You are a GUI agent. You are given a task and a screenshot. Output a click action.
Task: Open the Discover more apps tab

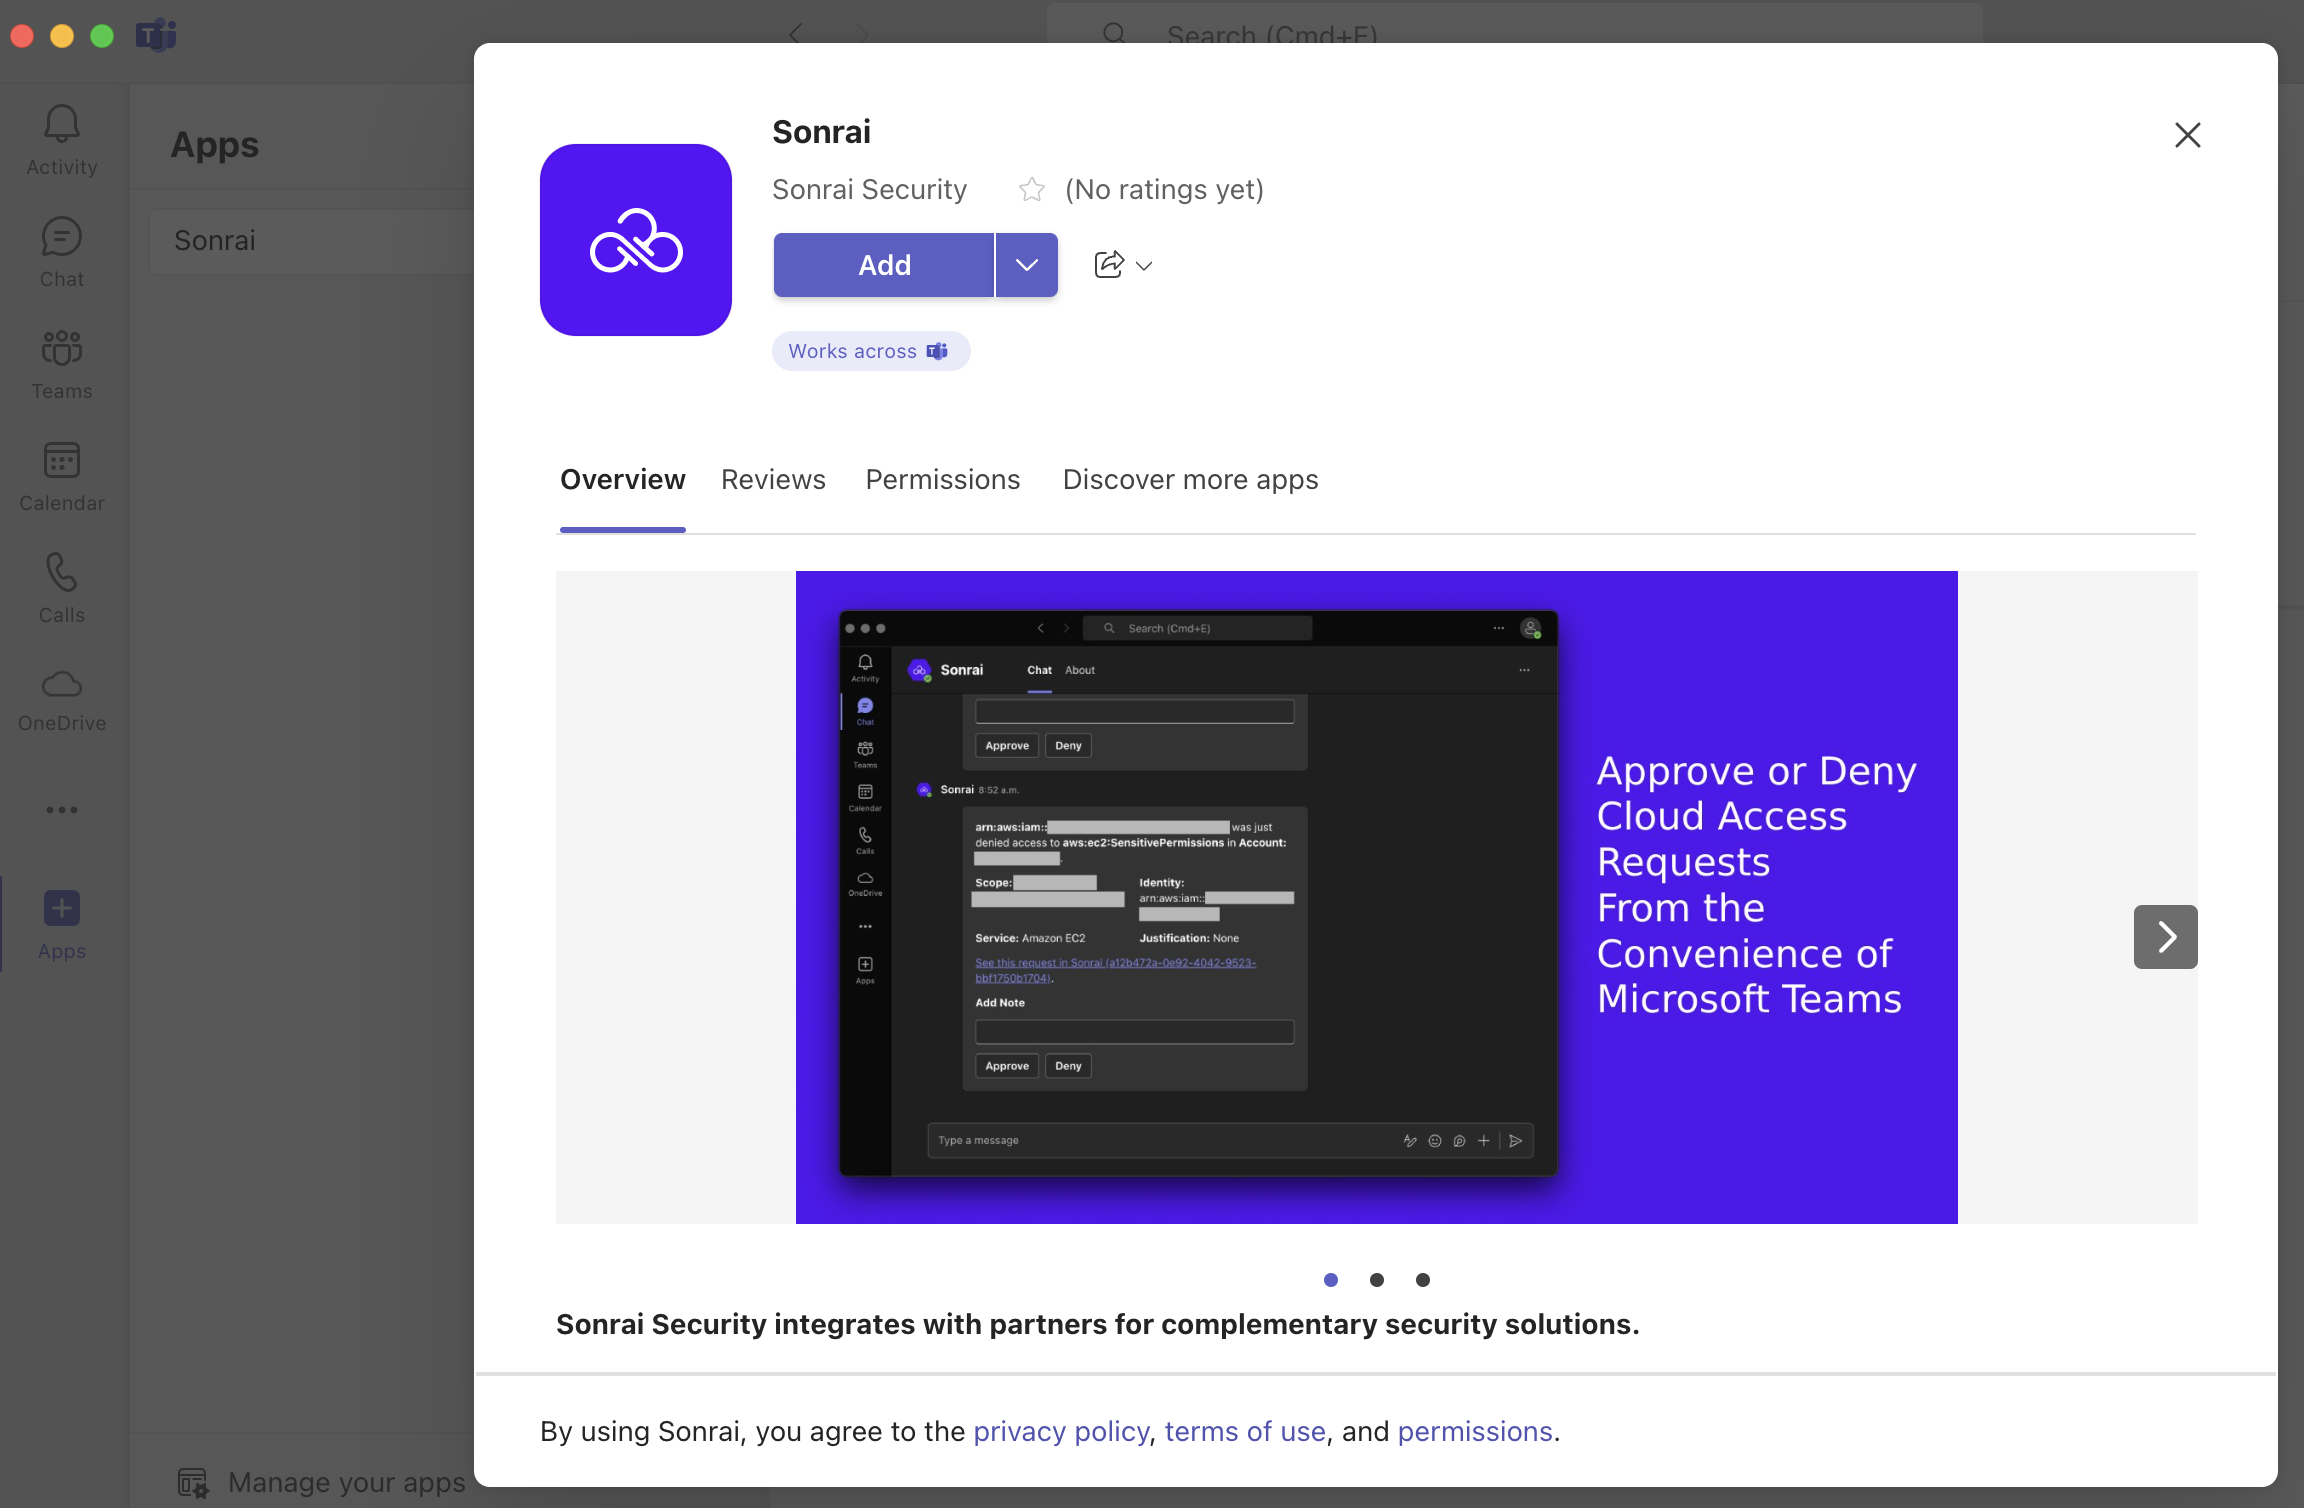pos(1191,480)
